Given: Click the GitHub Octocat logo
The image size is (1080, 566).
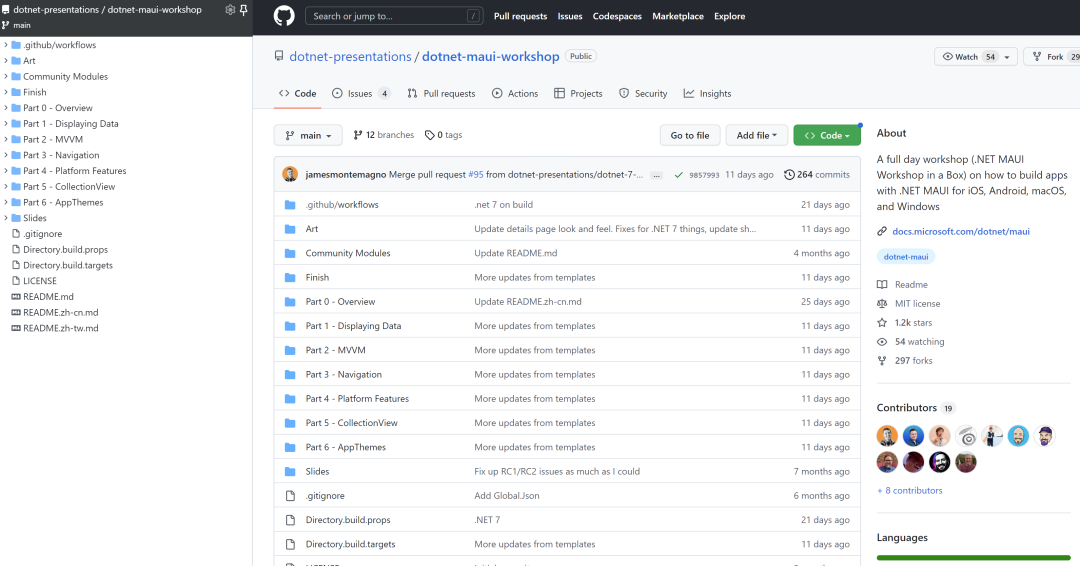Looking at the screenshot, I should pos(284,16).
